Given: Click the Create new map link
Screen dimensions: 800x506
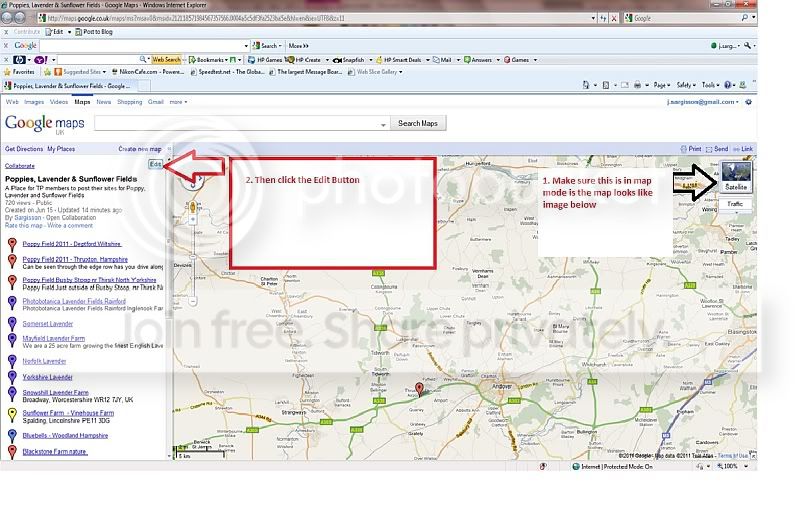Looking at the screenshot, I should [140, 149].
